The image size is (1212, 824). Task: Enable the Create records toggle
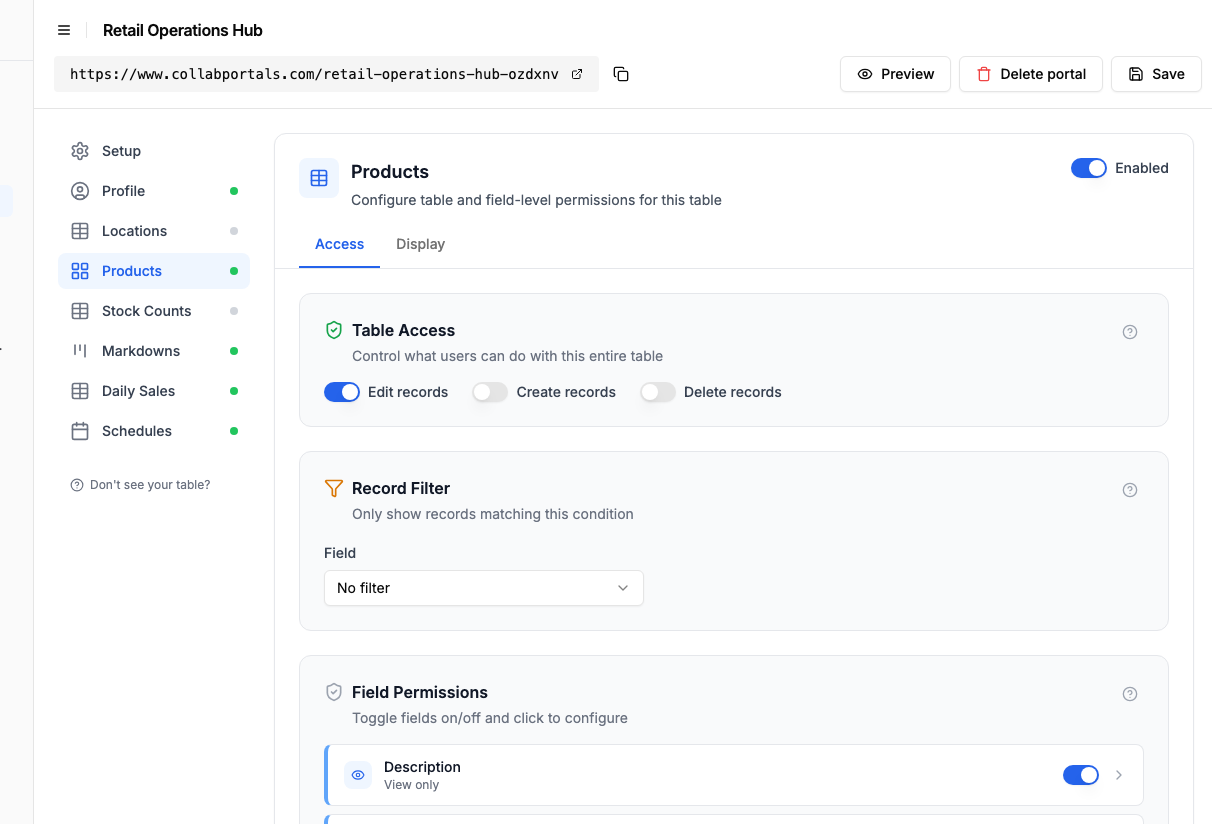[490, 392]
